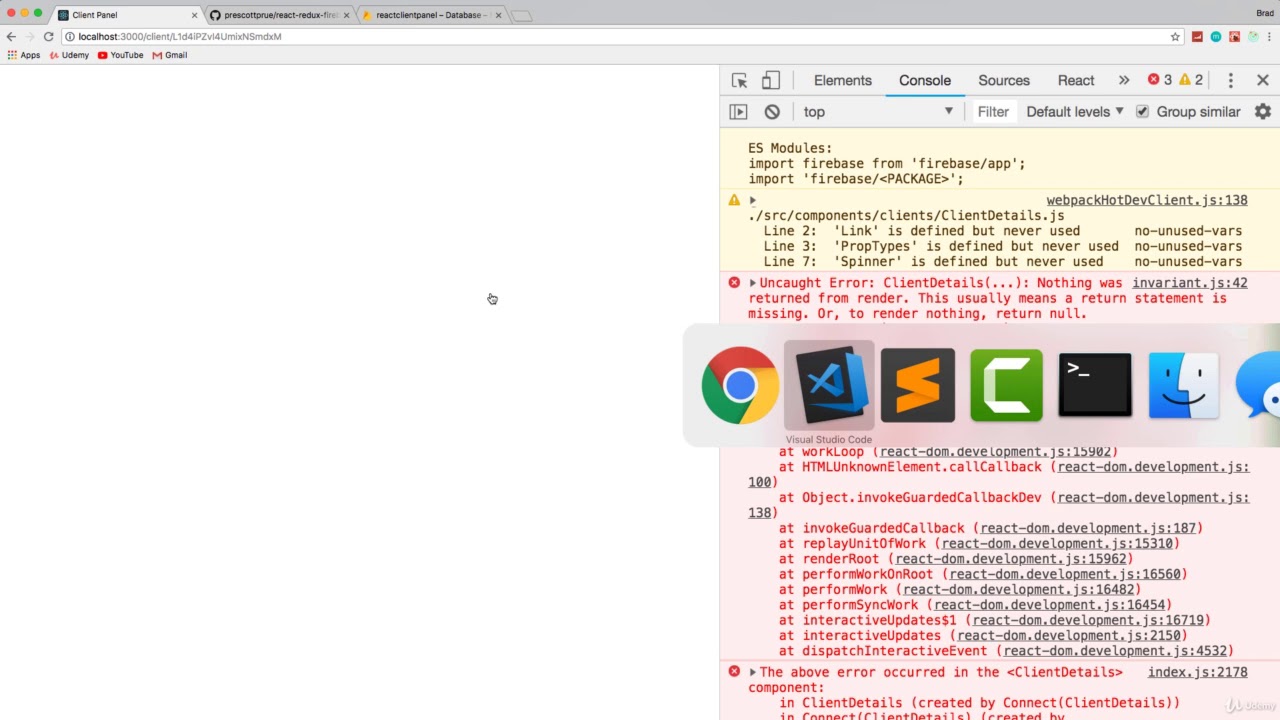1280x720 pixels.
Task: Open the top execution context dropdown
Action: [x=878, y=112]
